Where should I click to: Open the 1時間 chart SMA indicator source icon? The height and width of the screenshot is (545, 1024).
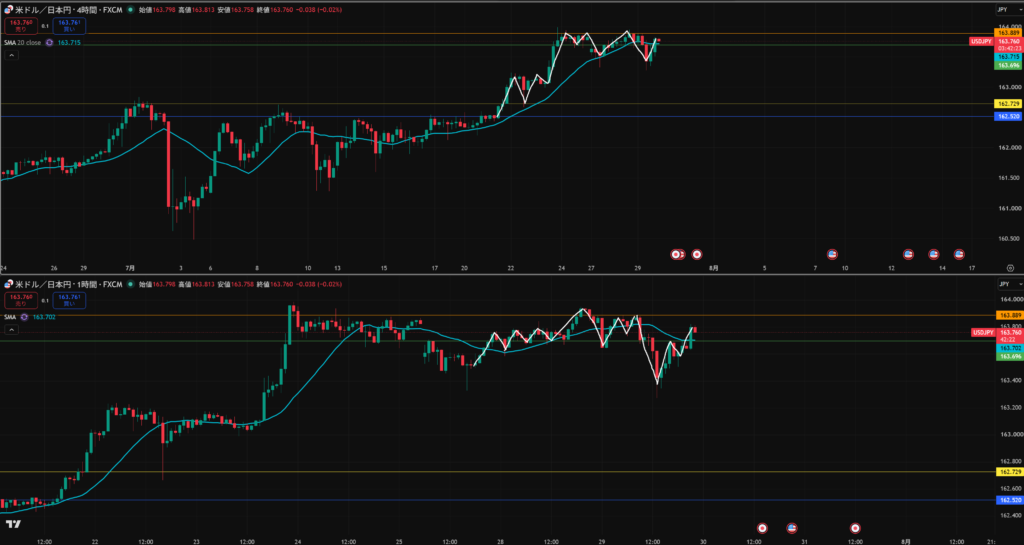click(24, 317)
